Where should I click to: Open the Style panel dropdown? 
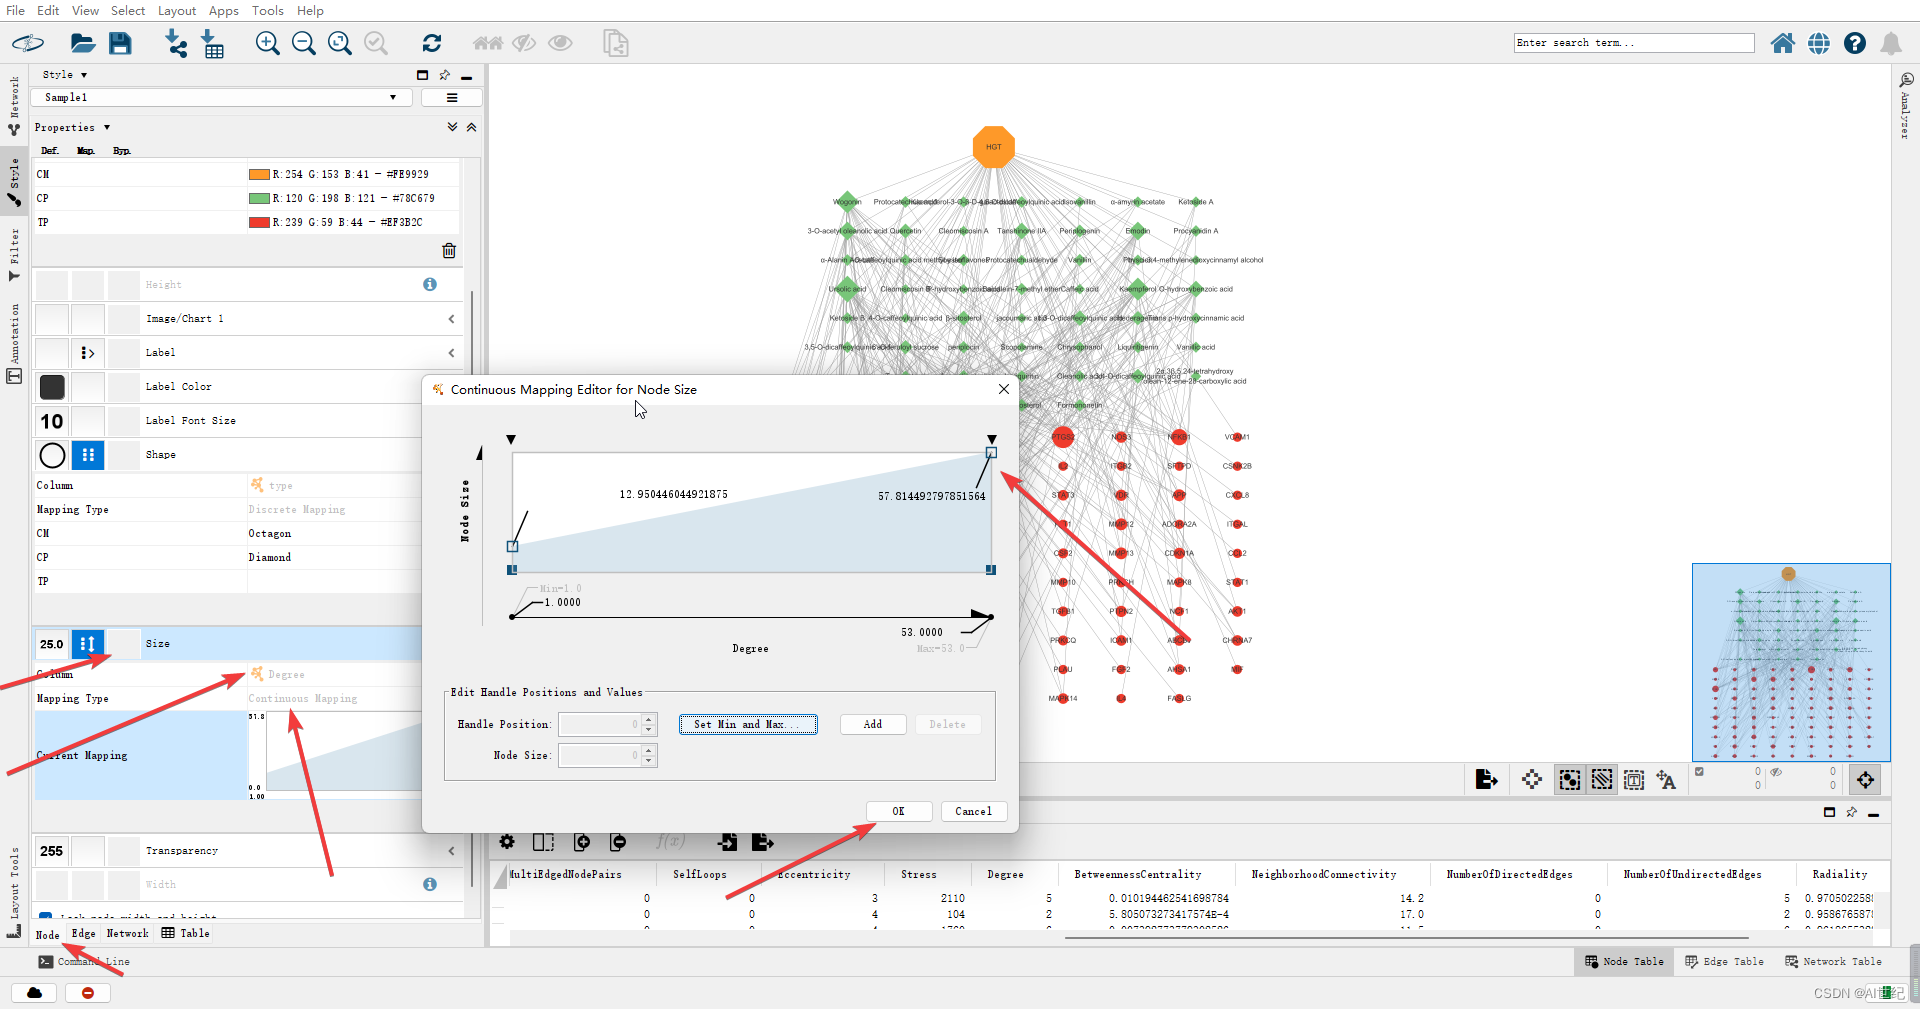pos(65,75)
